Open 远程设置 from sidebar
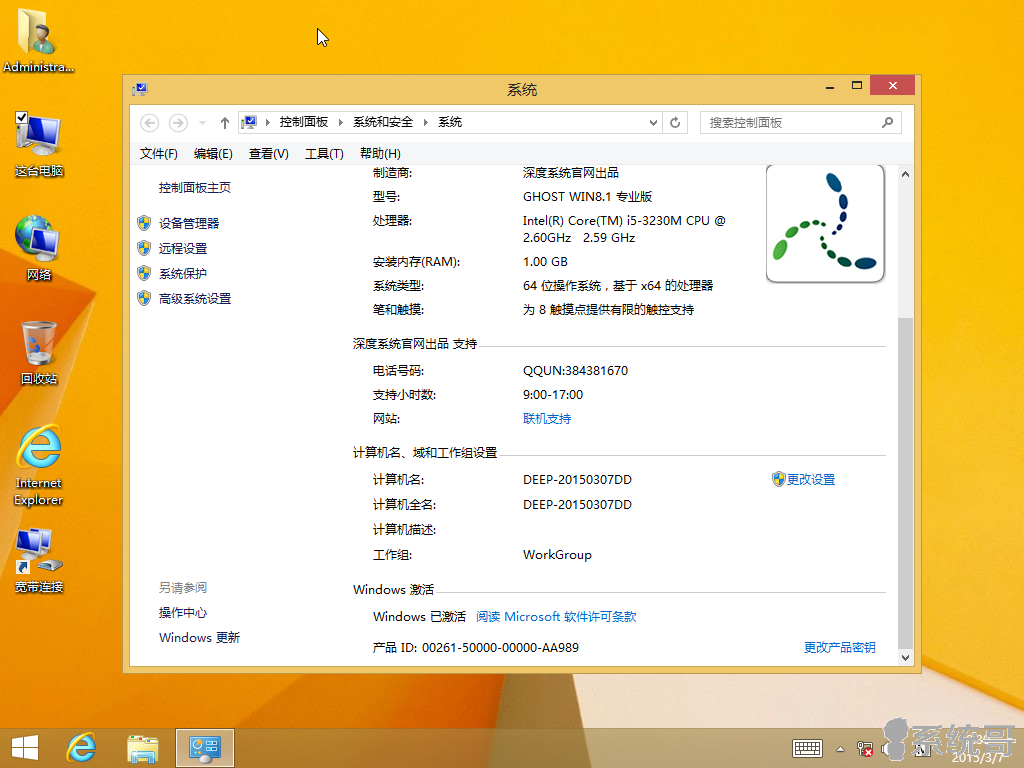 point(183,249)
